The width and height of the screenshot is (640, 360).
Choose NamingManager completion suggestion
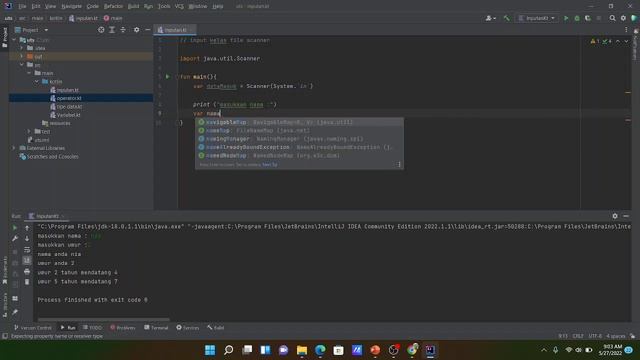tap(299, 139)
